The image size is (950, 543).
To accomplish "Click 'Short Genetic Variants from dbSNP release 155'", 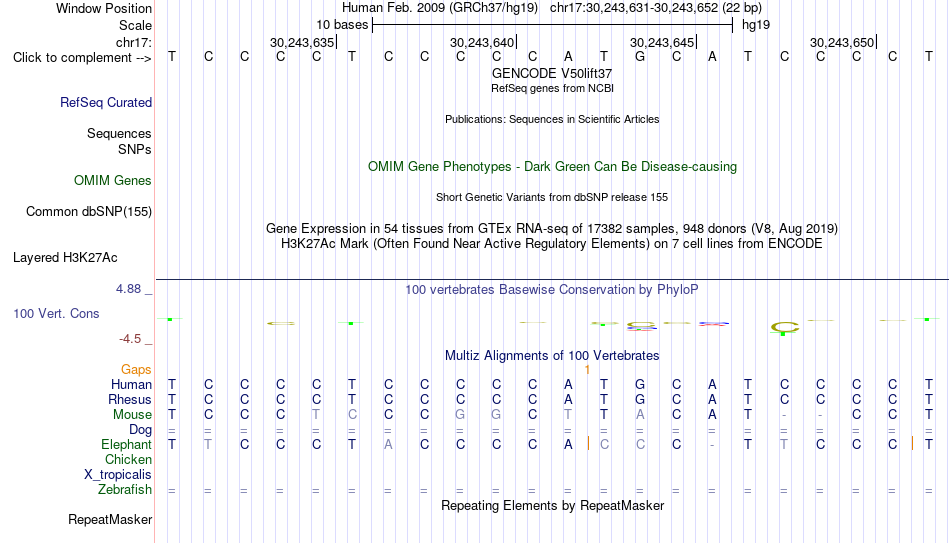I will click(552, 198).
